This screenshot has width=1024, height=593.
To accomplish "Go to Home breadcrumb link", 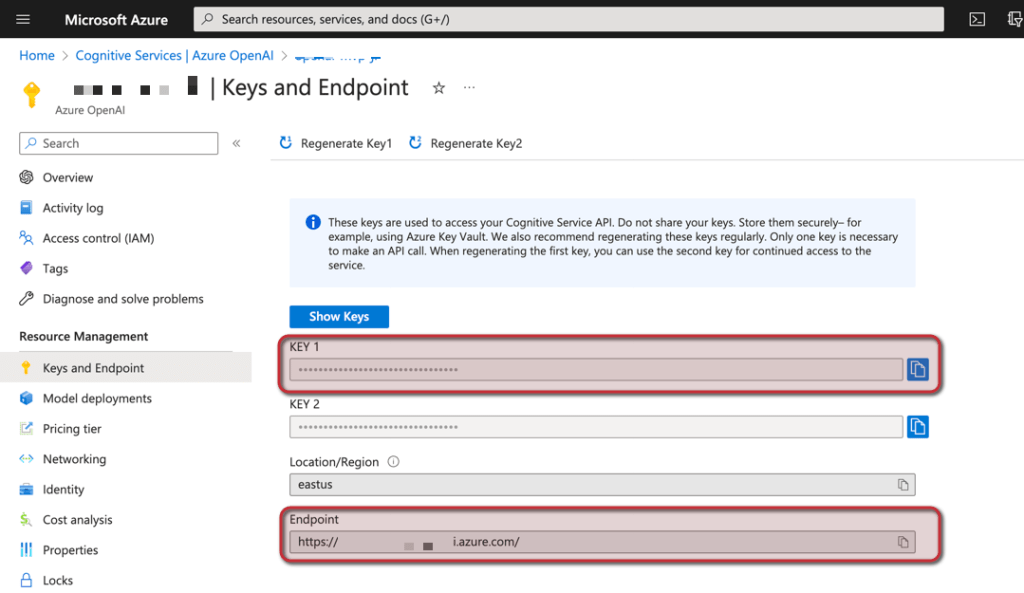I will 37,56.
